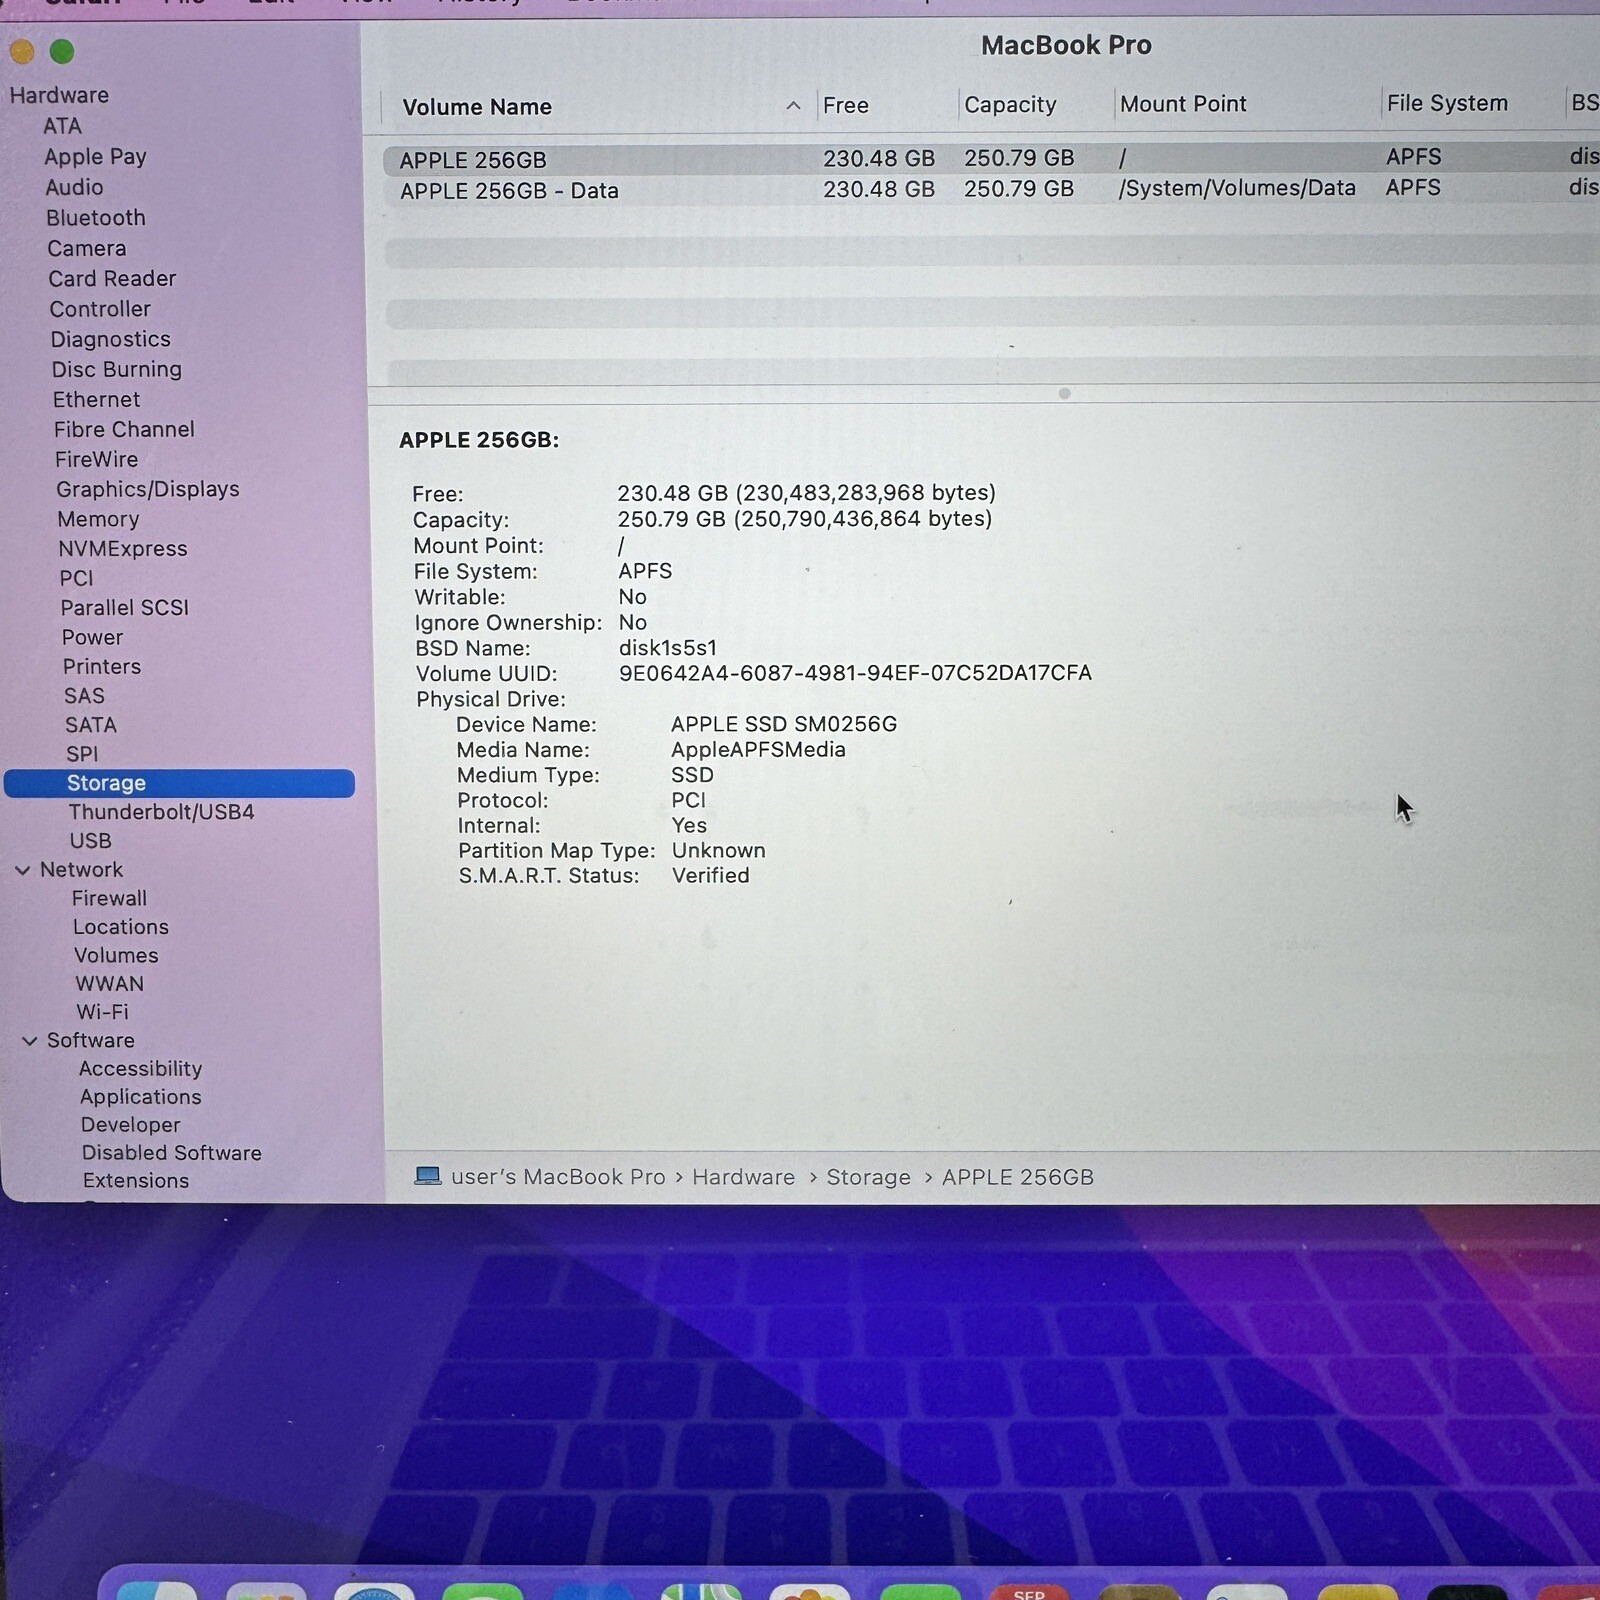Select Printers in the sidebar
The image size is (1600, 1600).
tap(102, 666)
